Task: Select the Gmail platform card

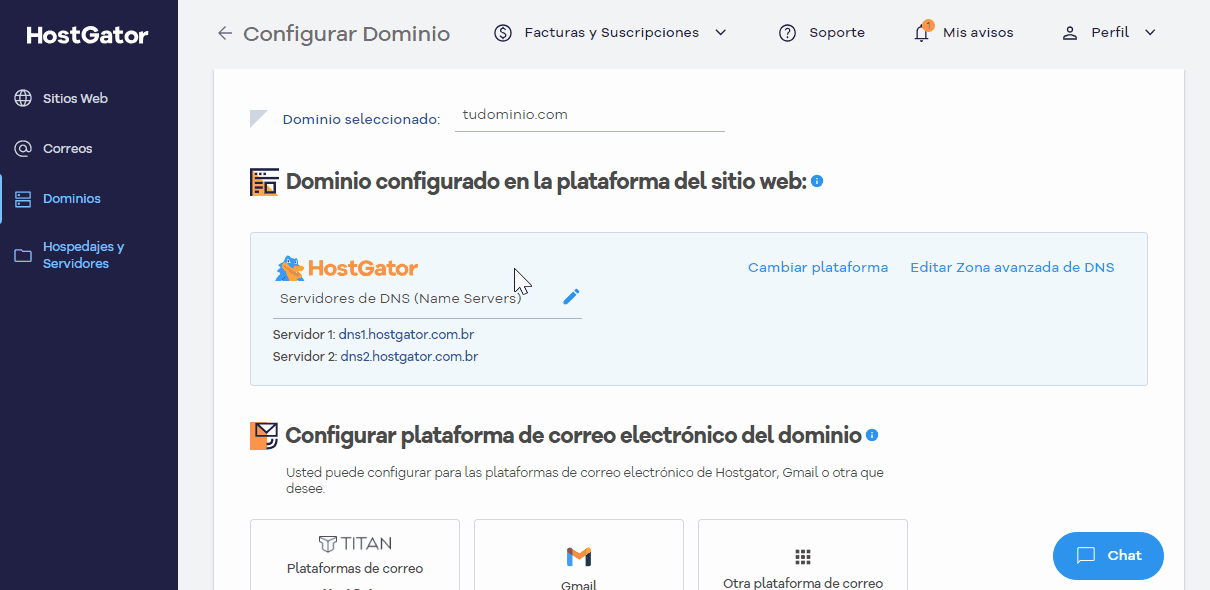Action: (x=579, y=554)
